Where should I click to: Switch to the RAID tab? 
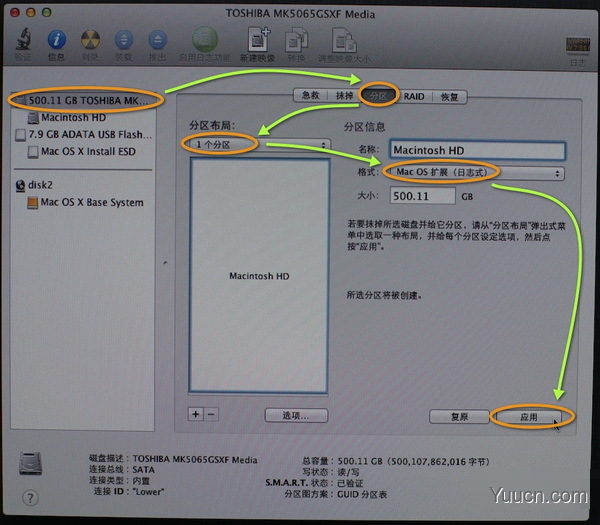click(414, 96)
